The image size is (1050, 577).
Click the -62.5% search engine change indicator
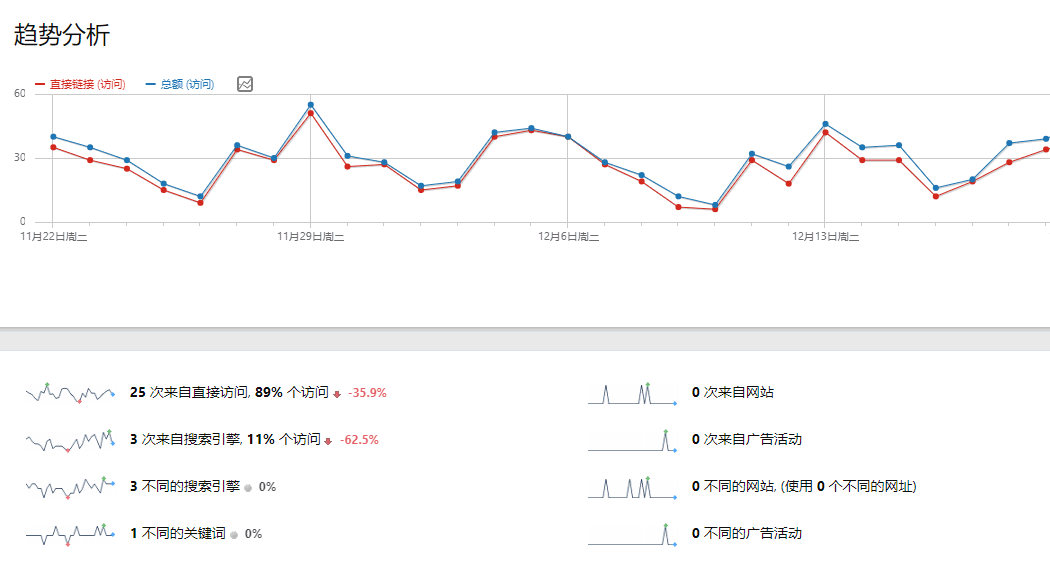point(358,440)
